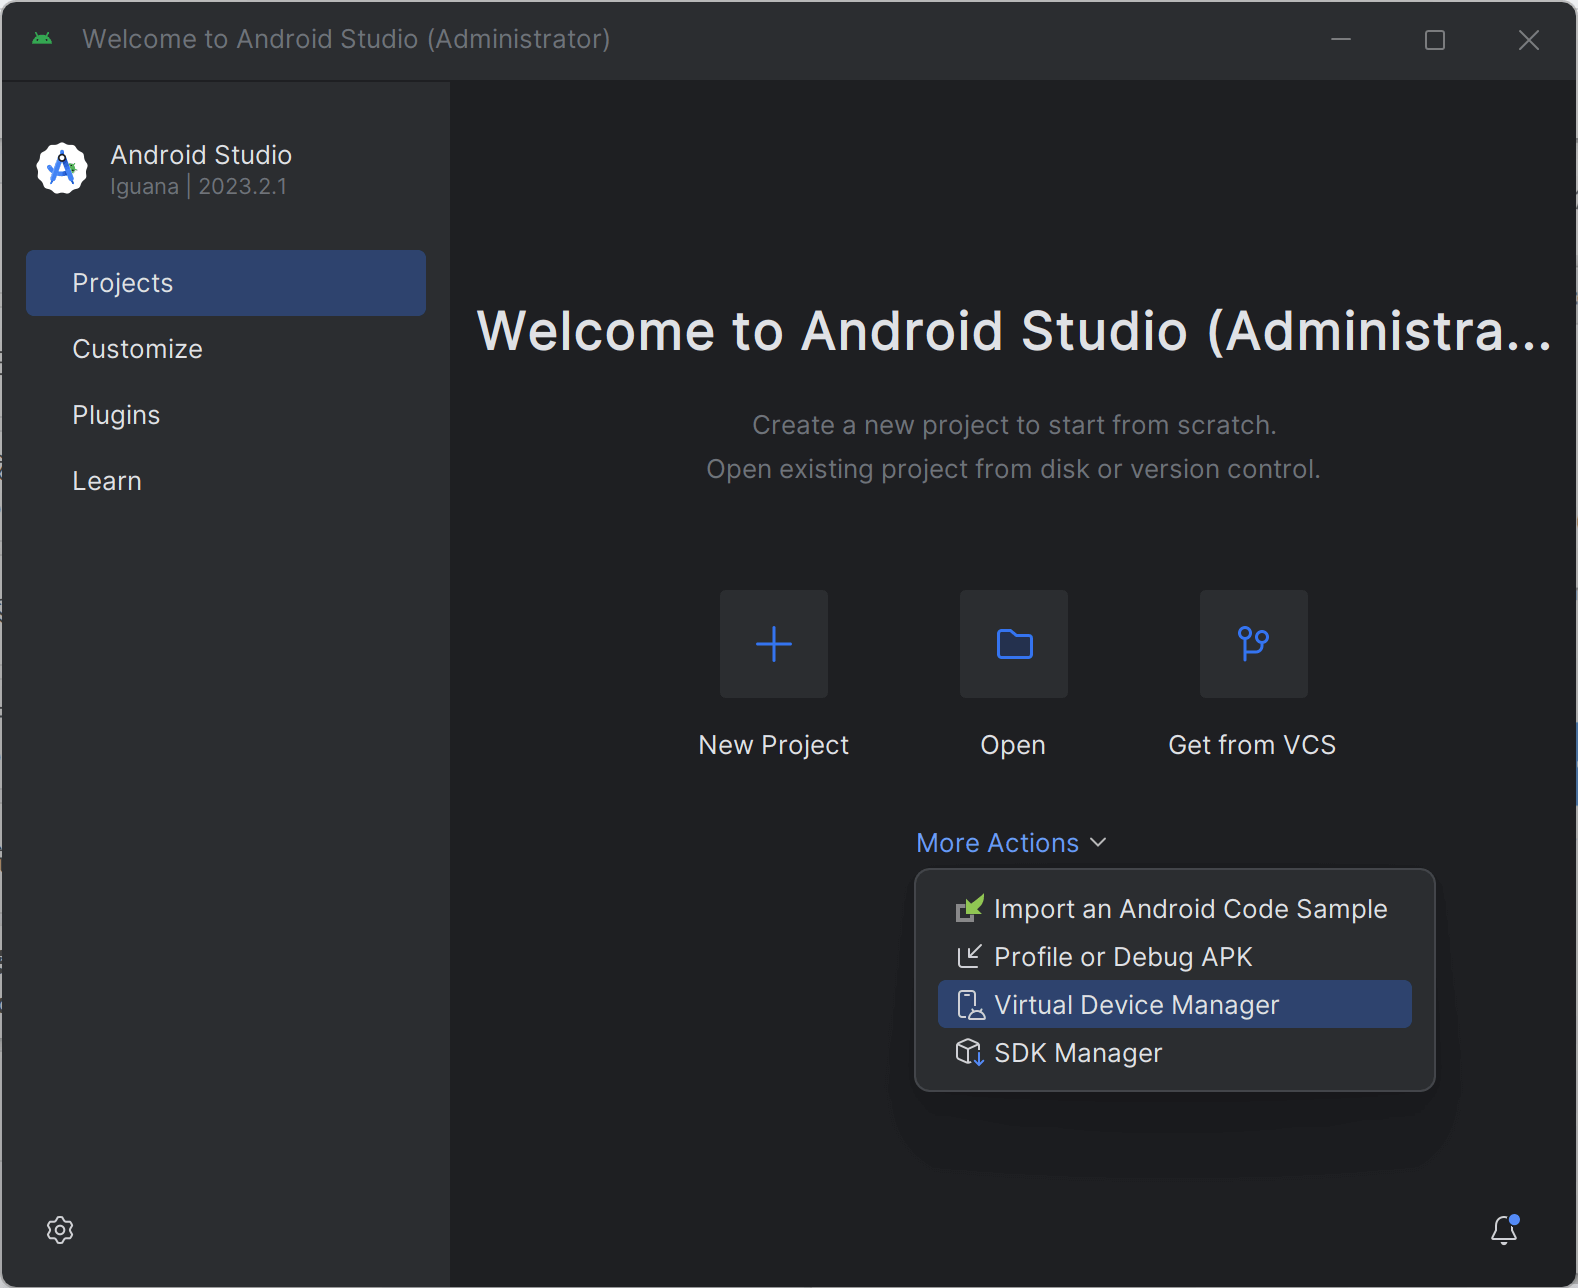Click the Virtual Device Manager phone icon
This screenshot has width=1578, height=1288.
(x=969, y=1005)
